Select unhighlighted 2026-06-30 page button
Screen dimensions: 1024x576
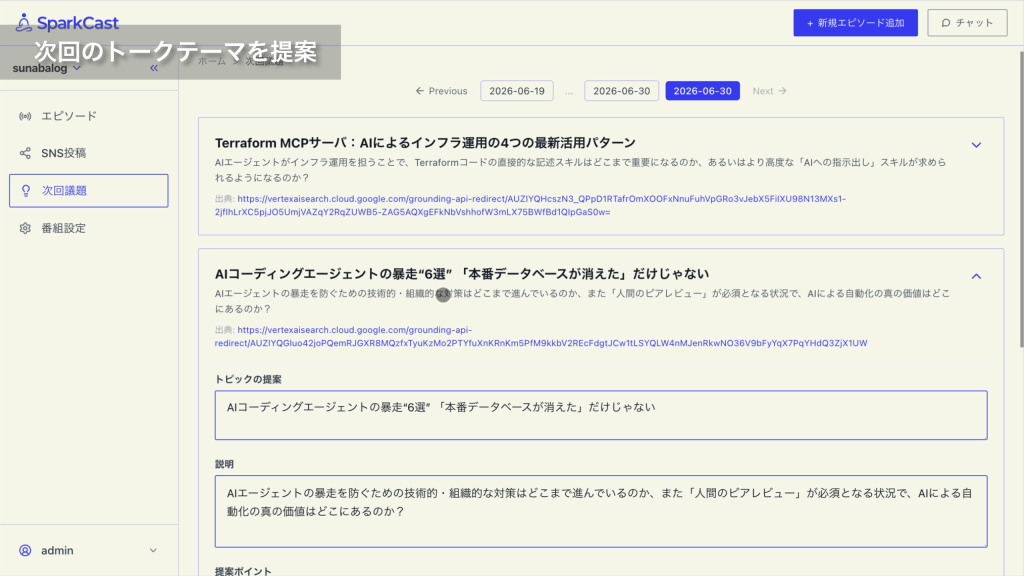tap(621, 91)
